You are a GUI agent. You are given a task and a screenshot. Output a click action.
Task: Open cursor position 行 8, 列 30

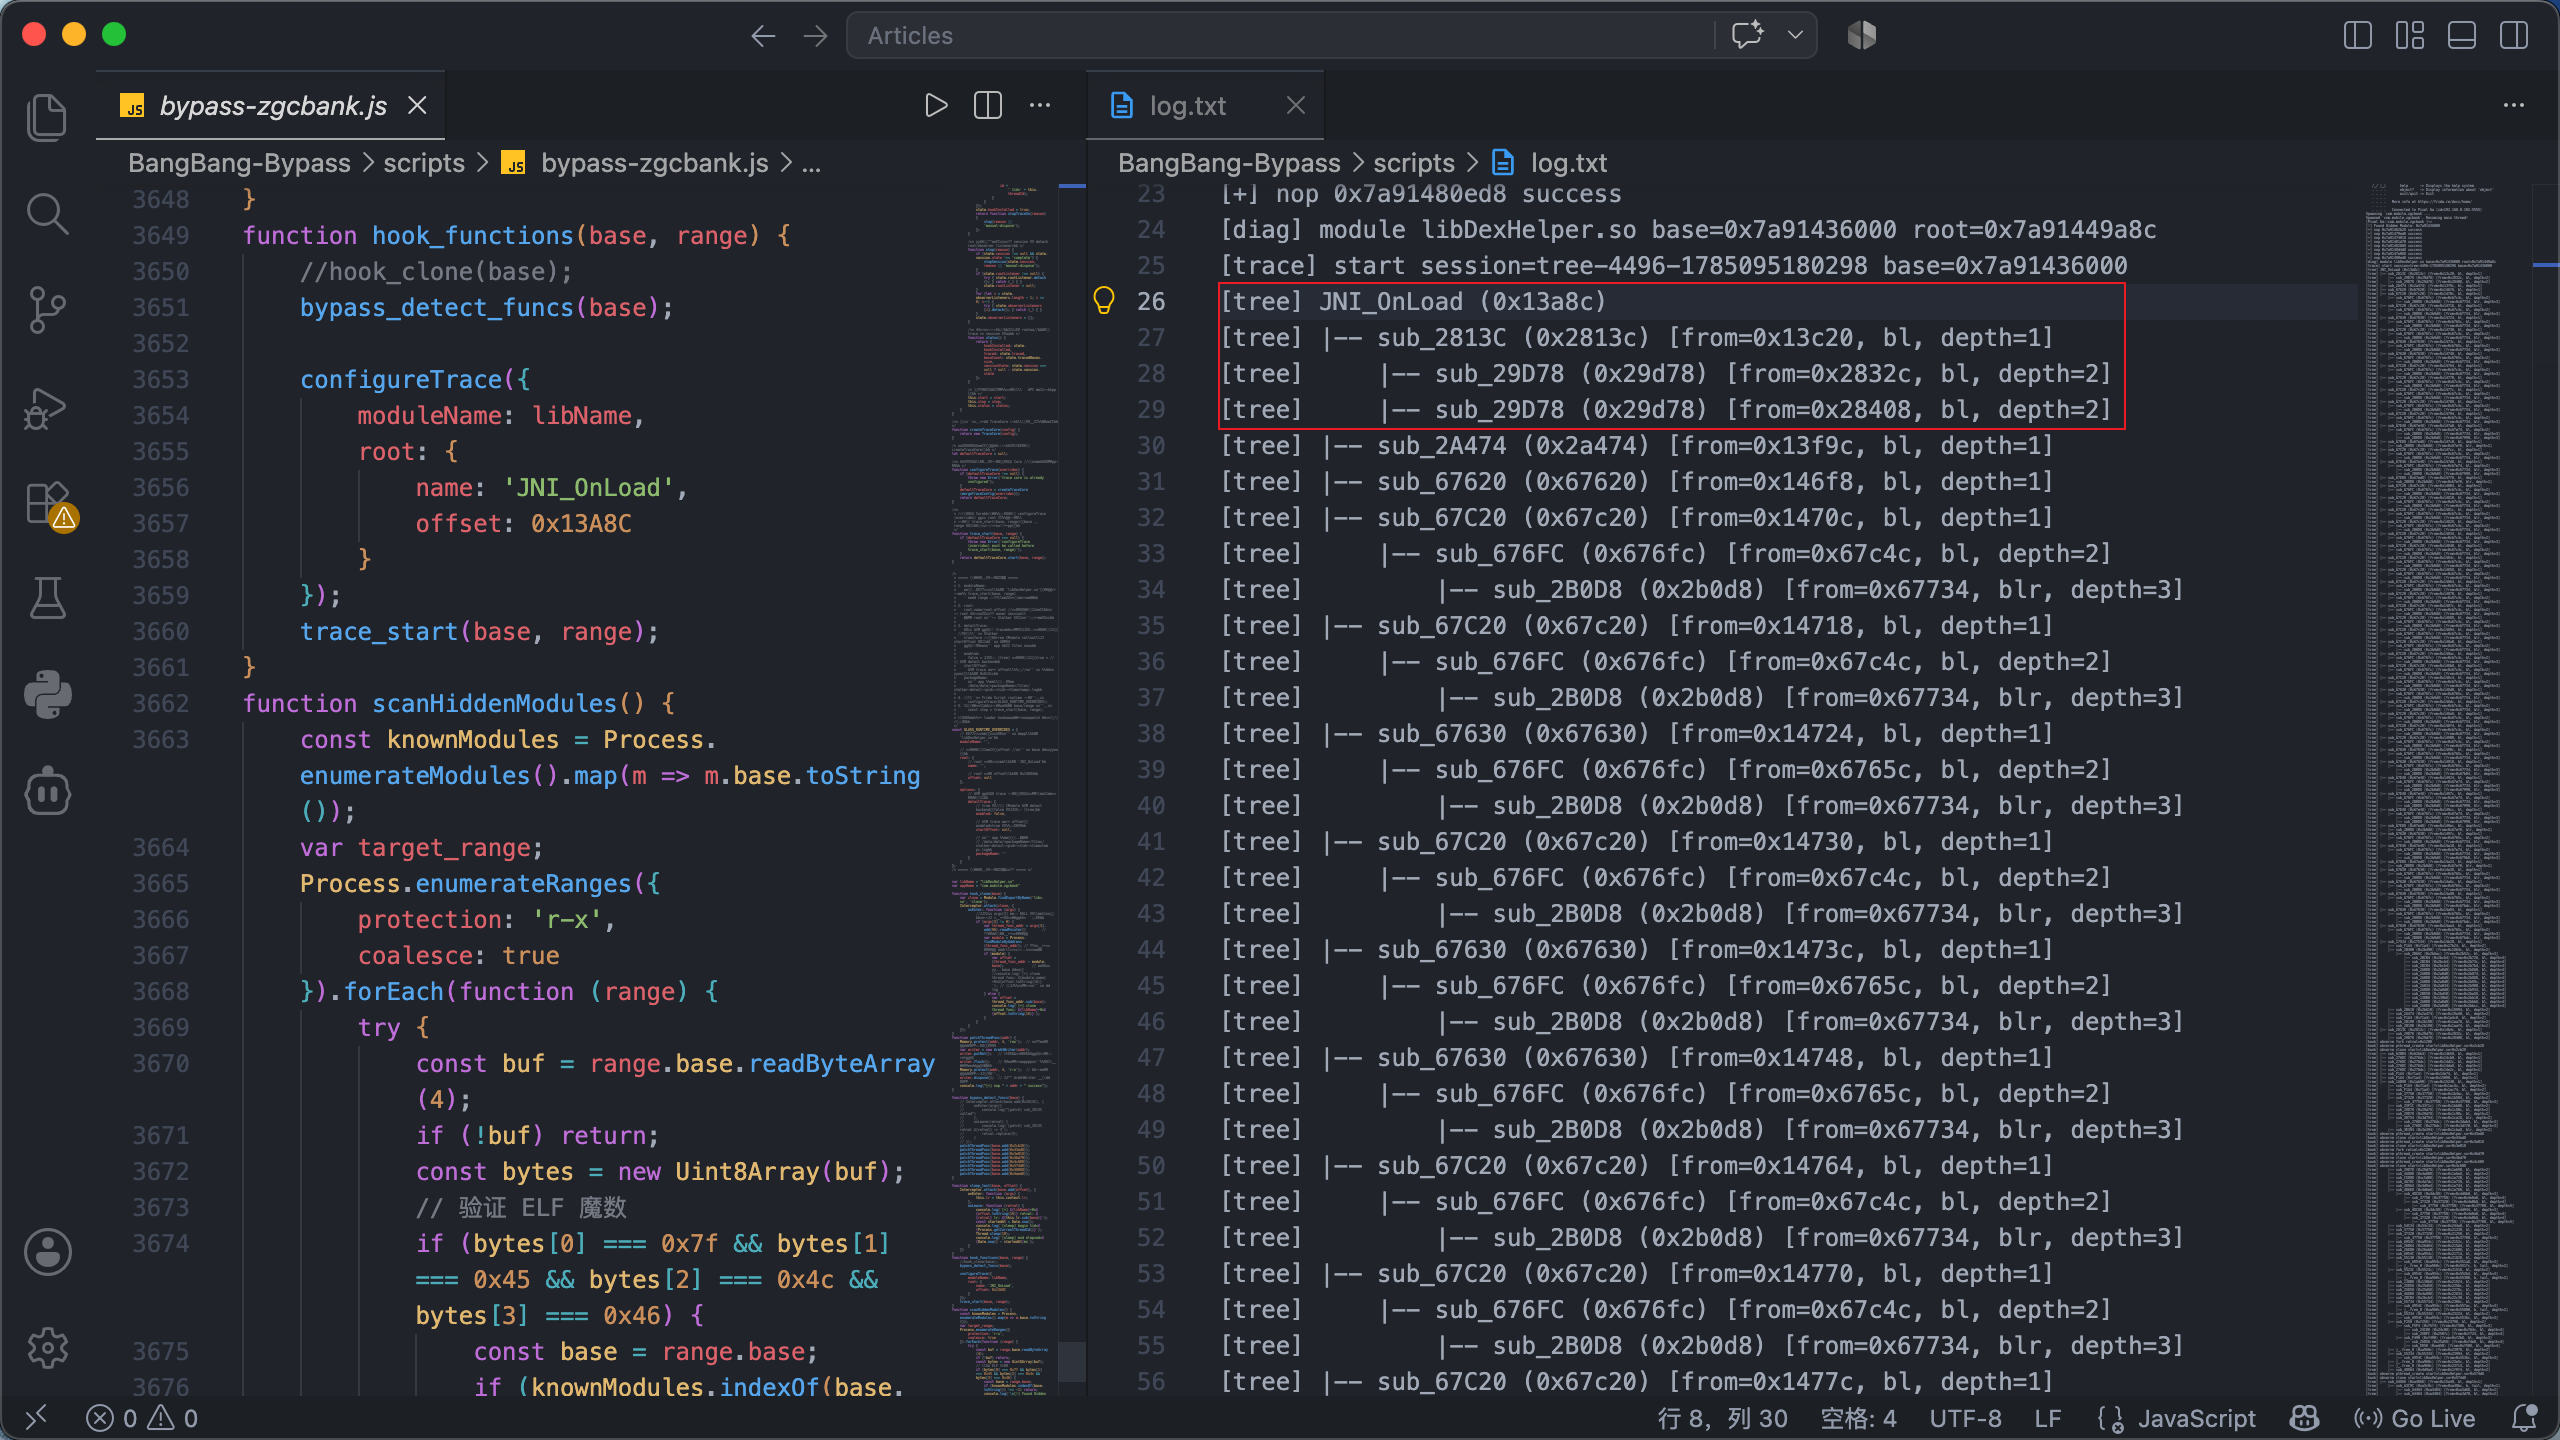click(1723, 1418)
